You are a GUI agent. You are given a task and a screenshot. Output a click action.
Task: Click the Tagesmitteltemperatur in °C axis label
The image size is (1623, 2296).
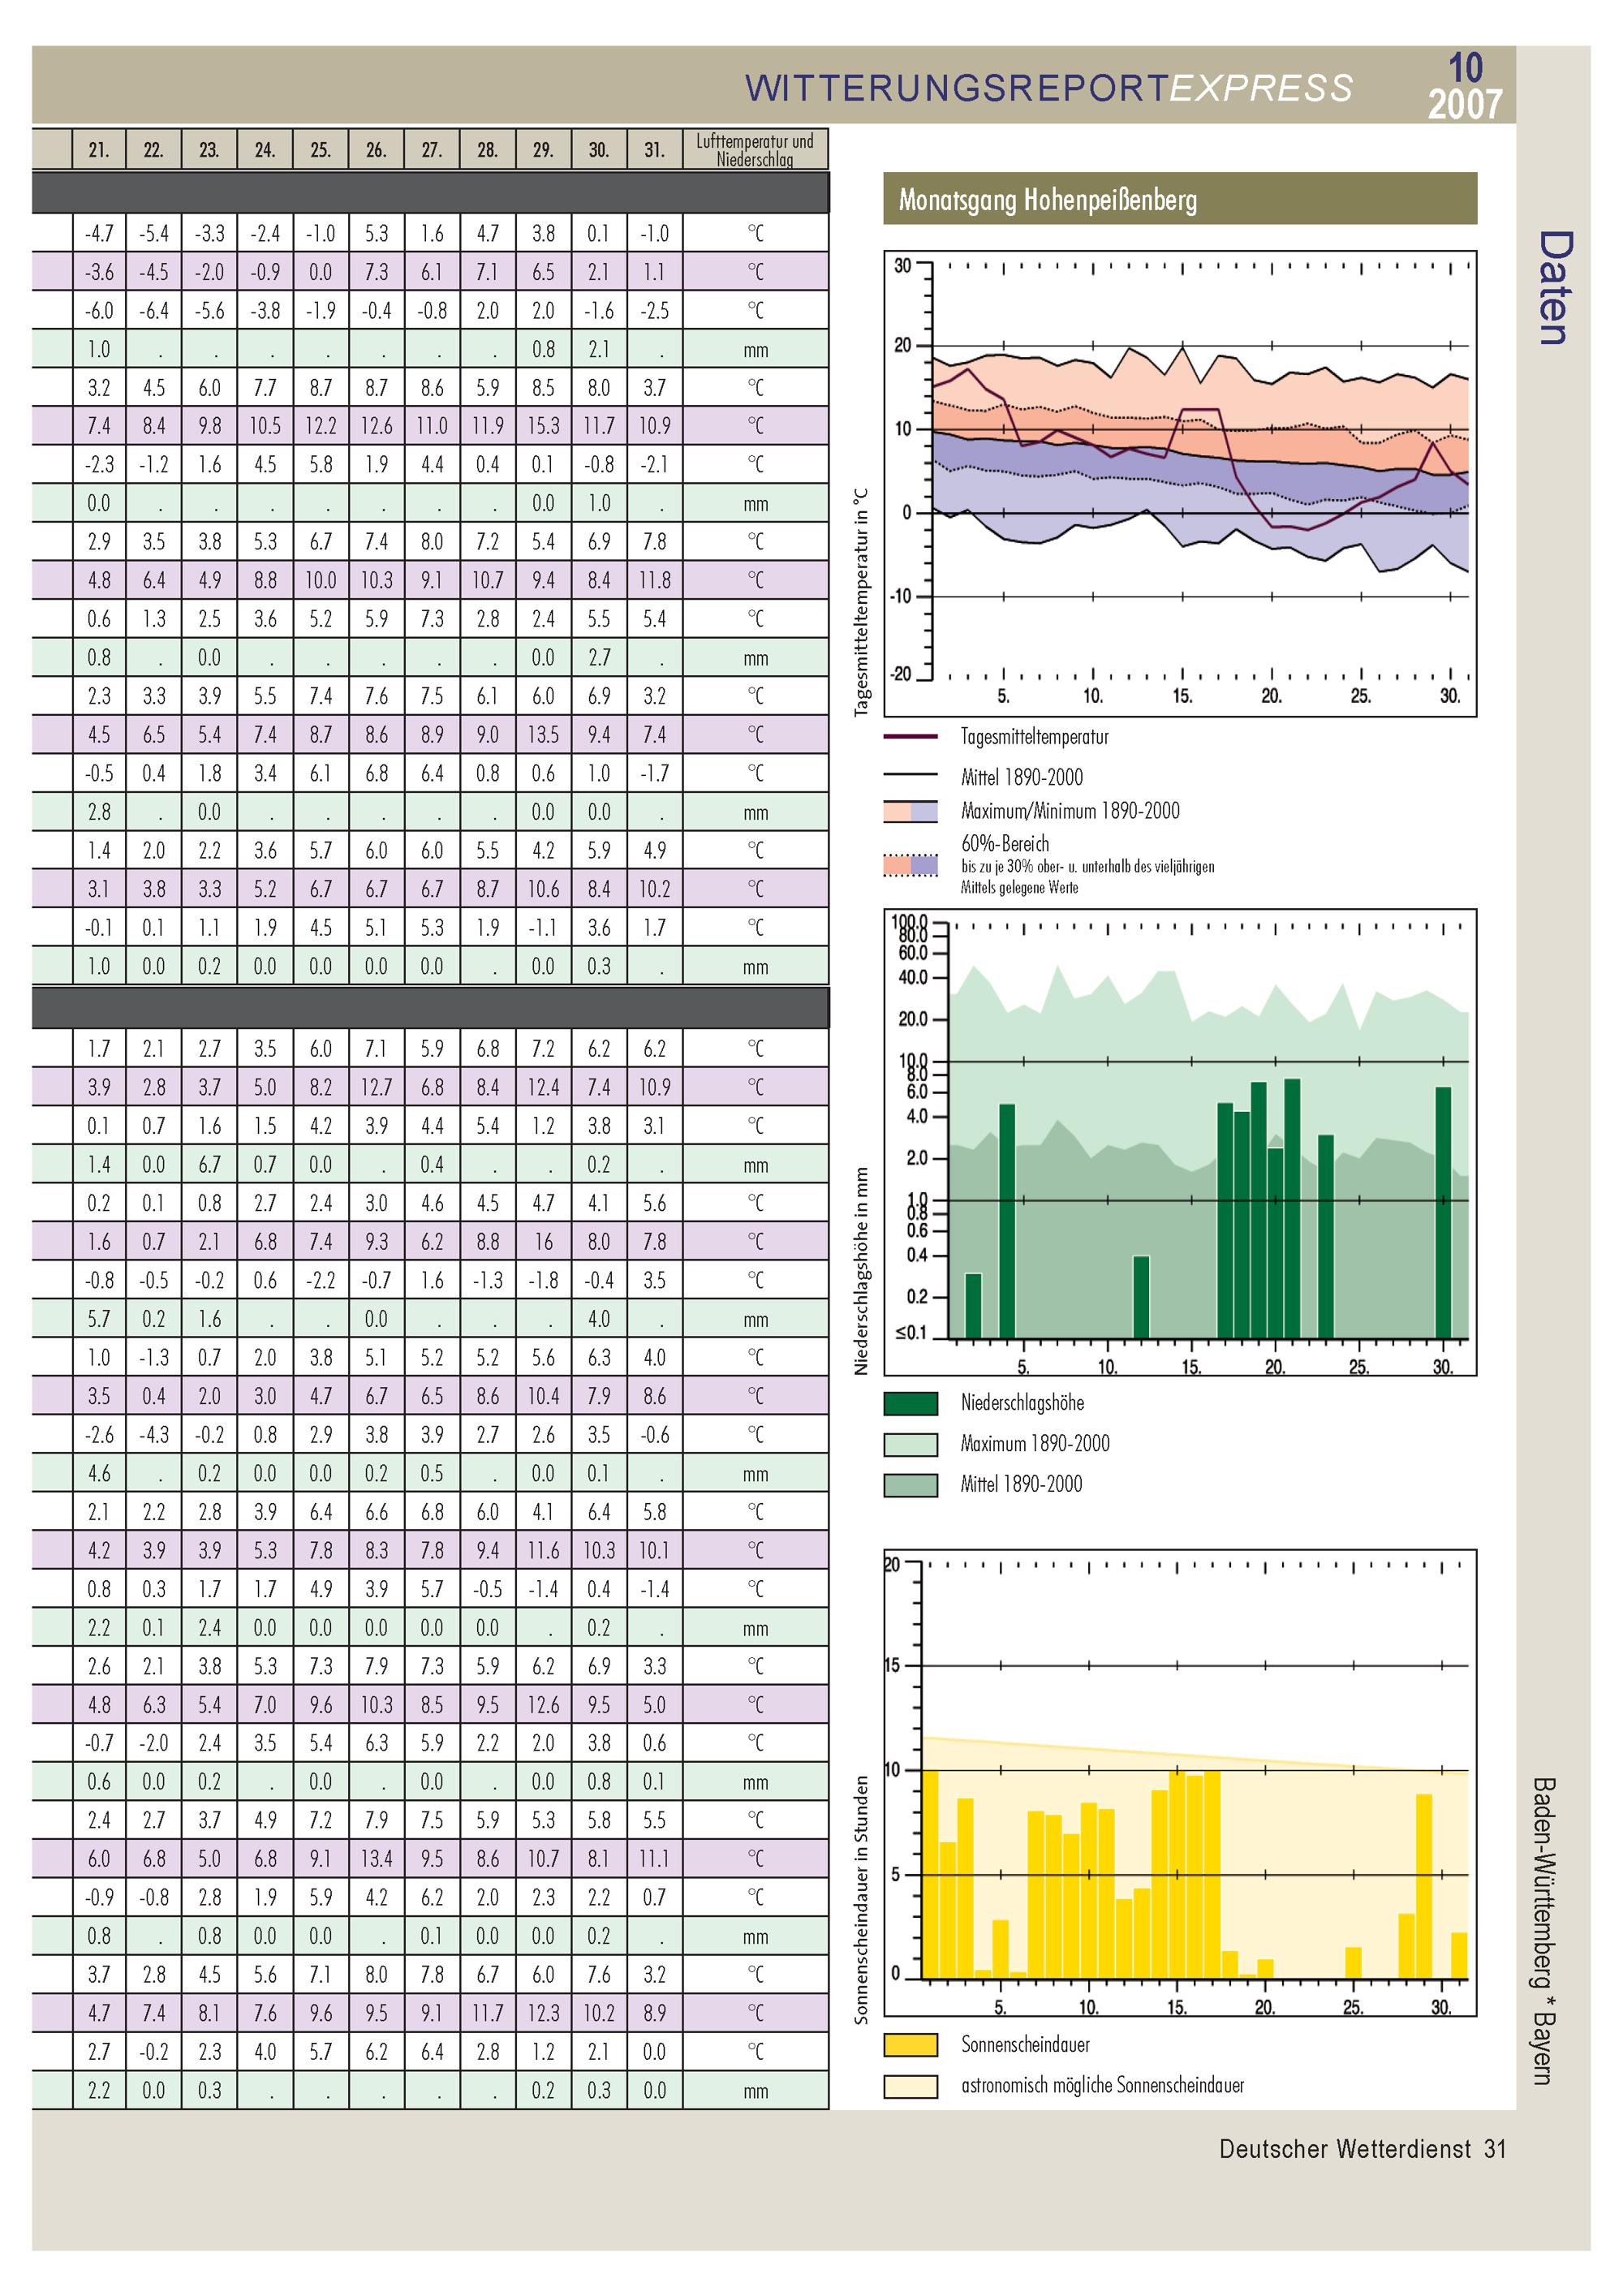tap(861, 602)
